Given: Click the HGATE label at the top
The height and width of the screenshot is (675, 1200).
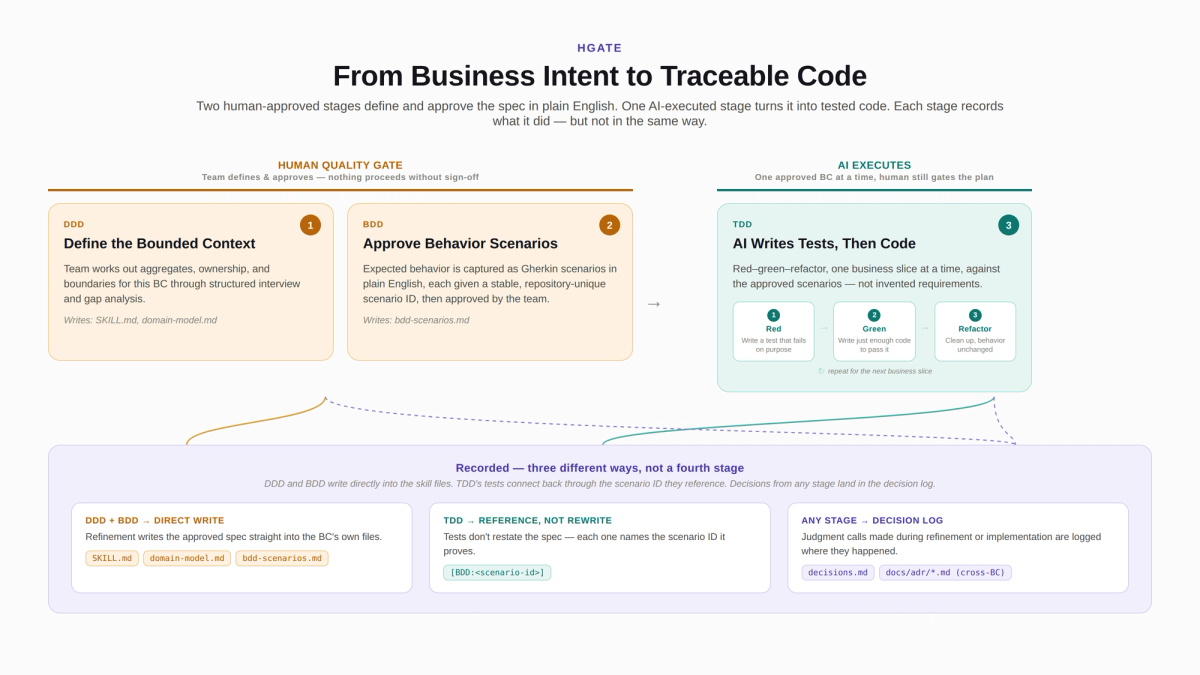Looking at the screenshot, I should (x=600, y=48).
